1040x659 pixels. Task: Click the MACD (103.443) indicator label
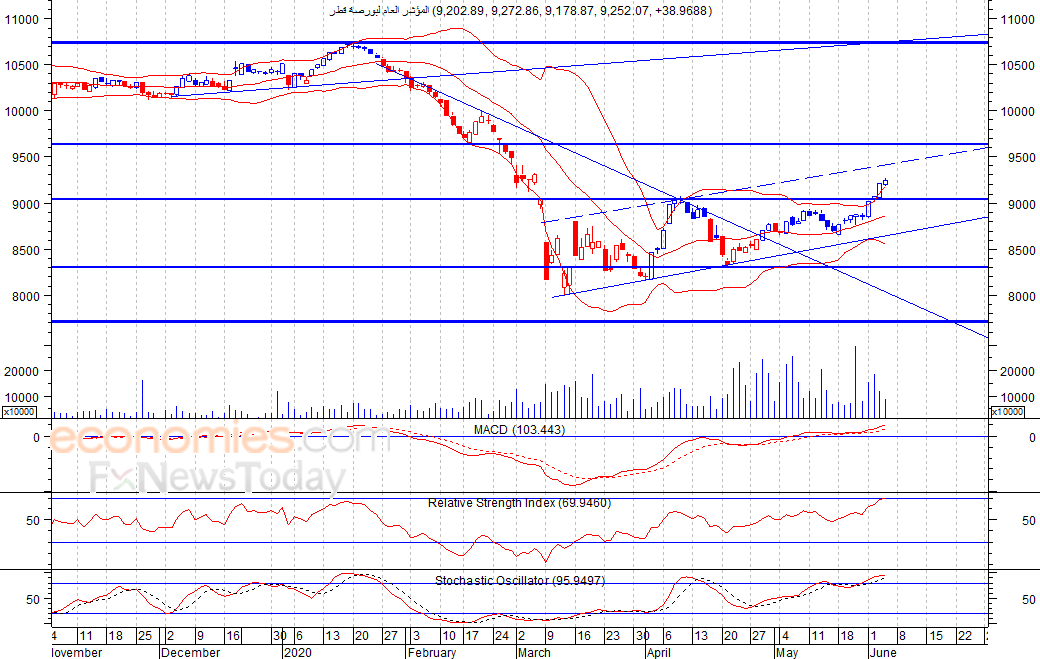(519, 430)
